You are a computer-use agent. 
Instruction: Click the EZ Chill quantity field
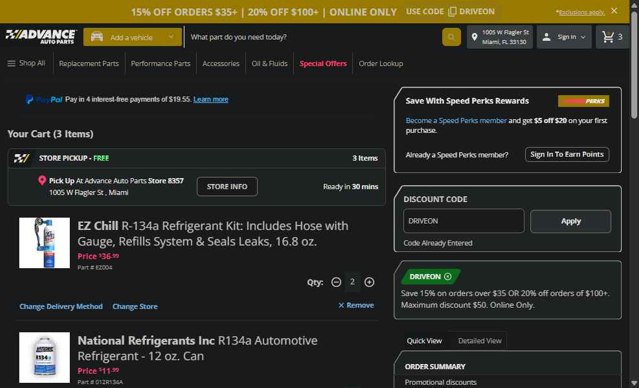click(x=353, y=282)
